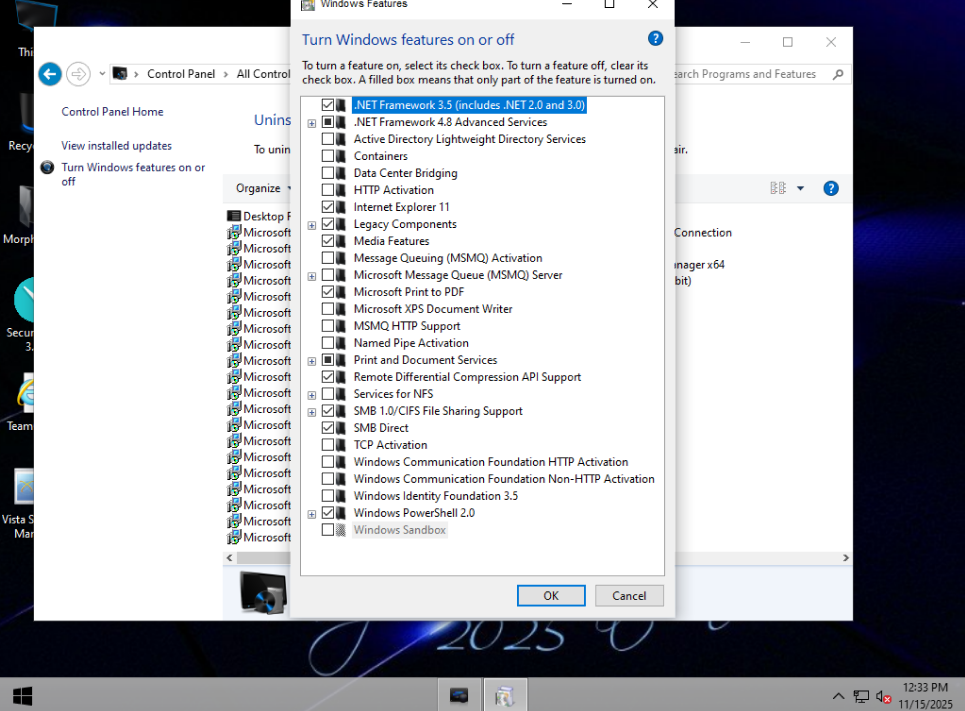Open the Control Panel help icon
965x711 pixels.
pos(831,188)
